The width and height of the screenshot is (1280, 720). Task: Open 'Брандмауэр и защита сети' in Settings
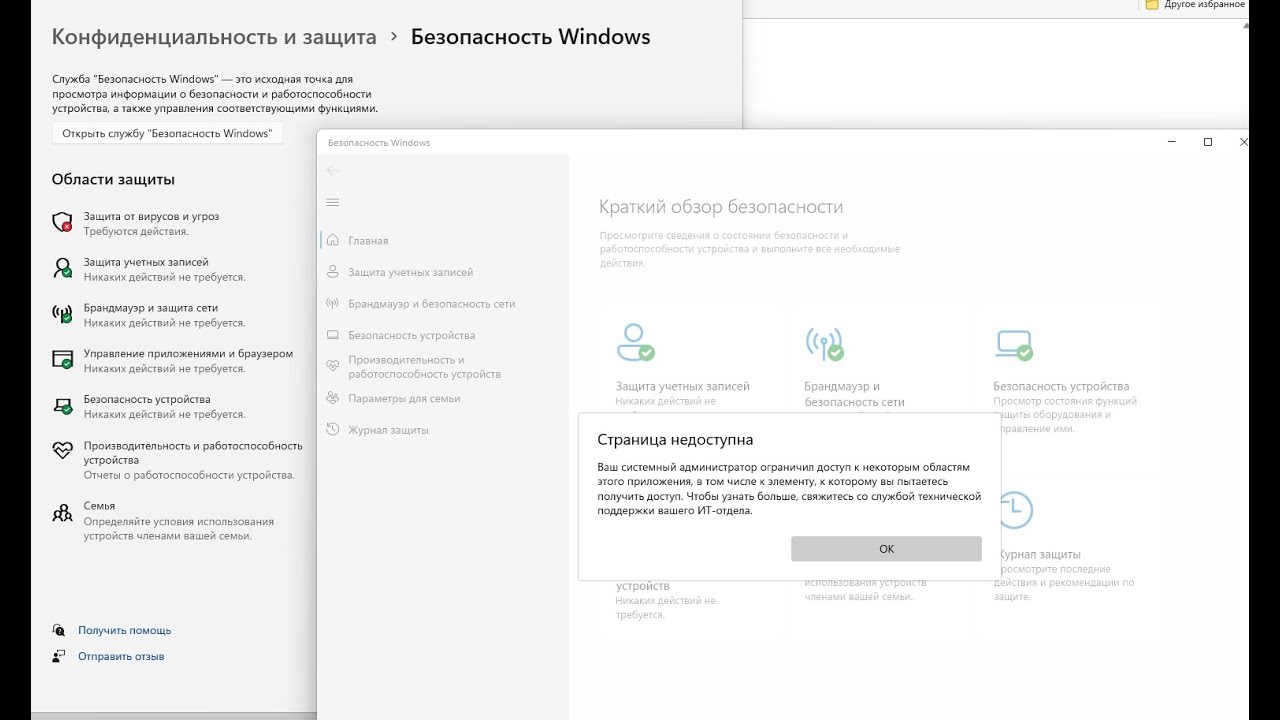150,308
